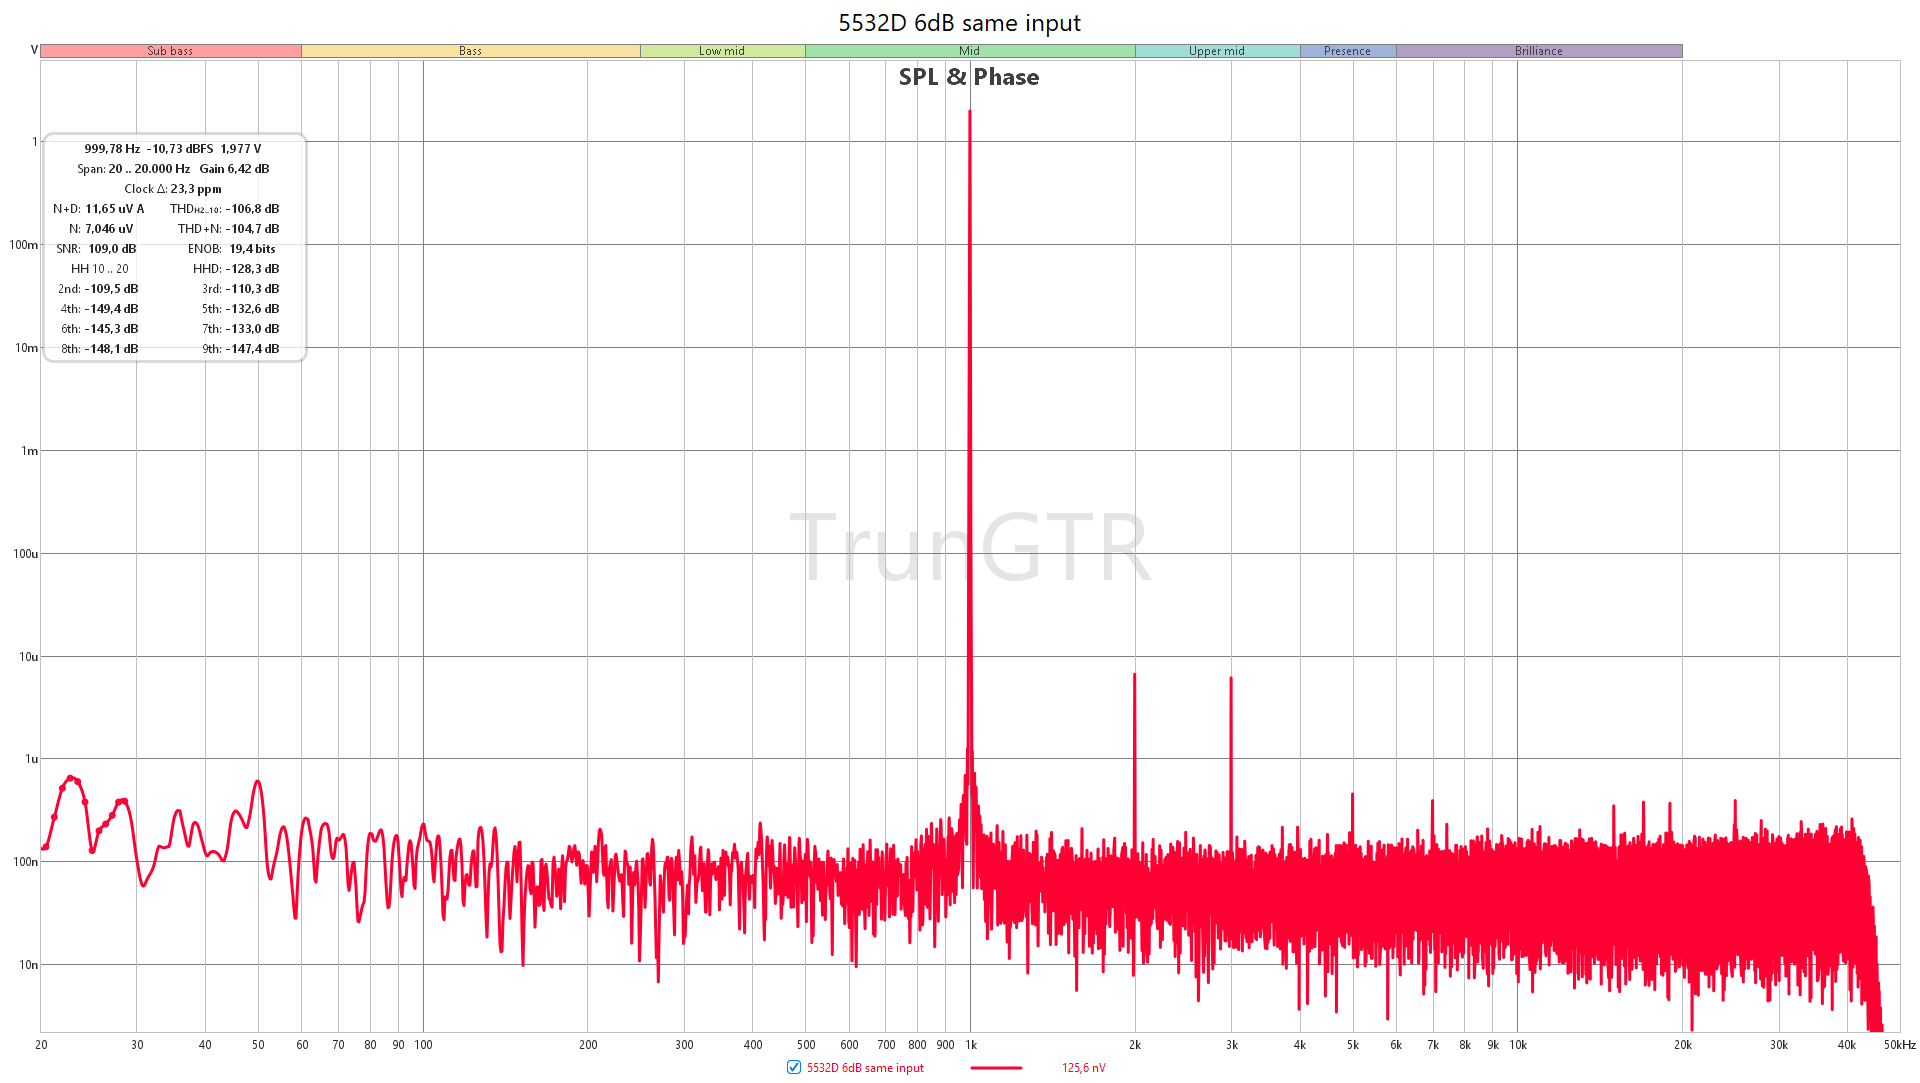
Task: Click the 50kHz frequency axis label
Action: pyautogui.click(x=1900, y=1045)
